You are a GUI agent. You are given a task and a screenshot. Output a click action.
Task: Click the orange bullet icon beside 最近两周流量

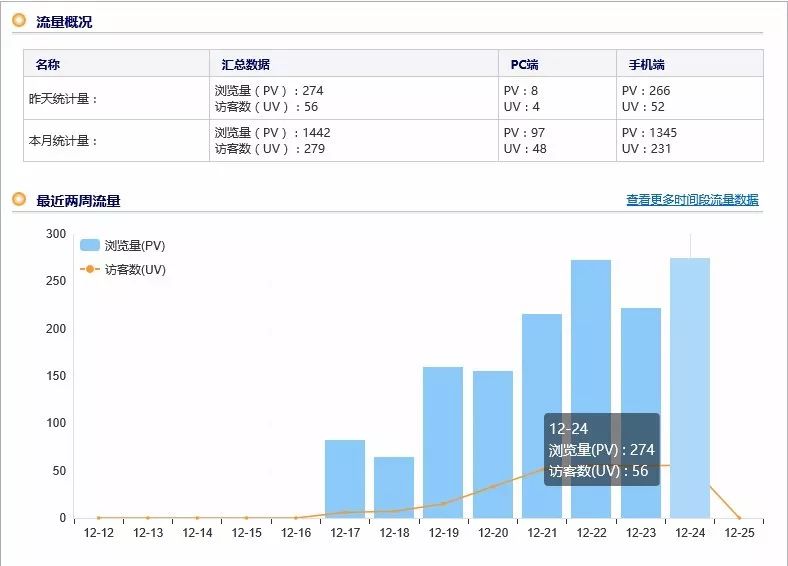coord(19,200)
